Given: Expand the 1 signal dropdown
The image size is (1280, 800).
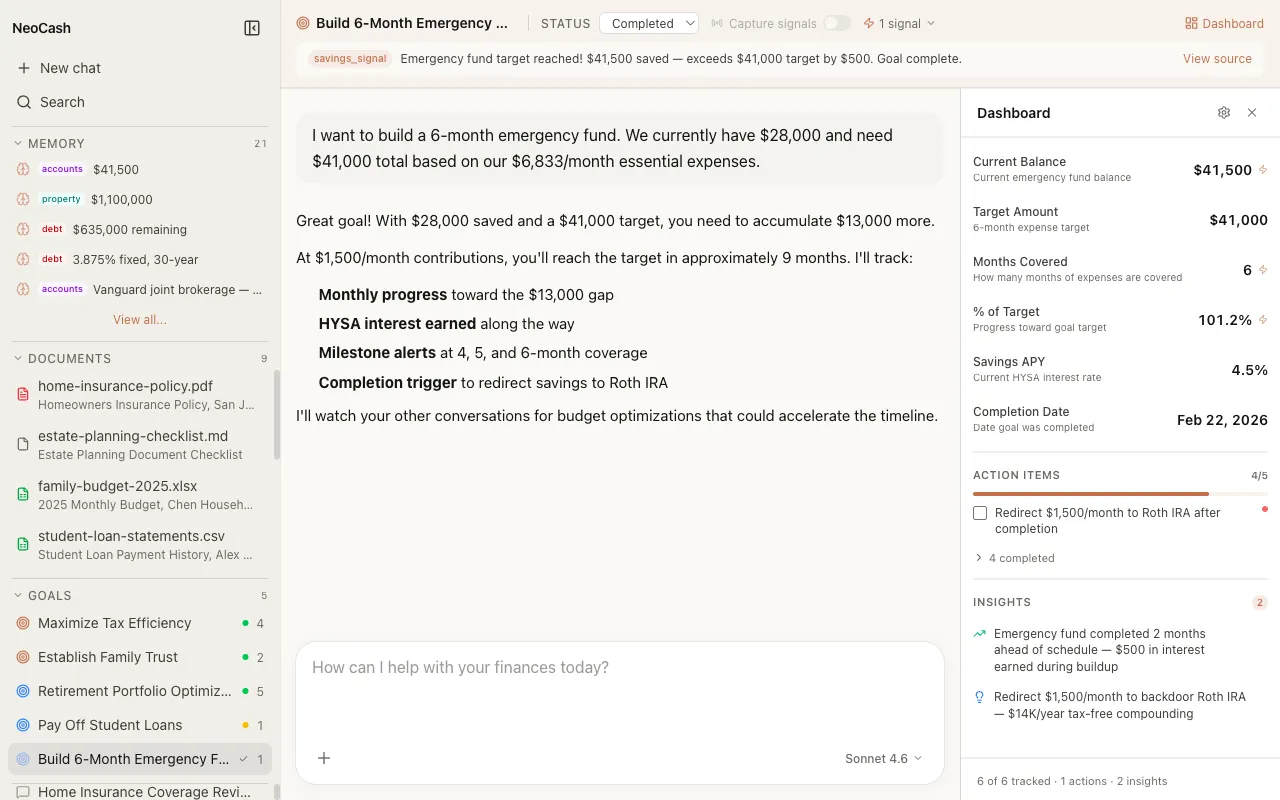Looking at the screenshot, I should pyautogui.click(x=899, y=23).
